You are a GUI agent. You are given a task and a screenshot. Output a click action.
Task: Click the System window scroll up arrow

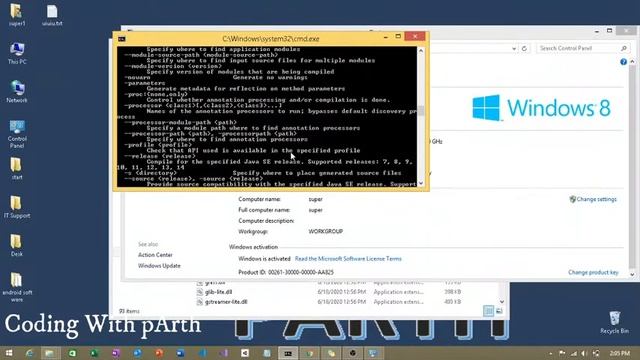click(x=632, y=61)
